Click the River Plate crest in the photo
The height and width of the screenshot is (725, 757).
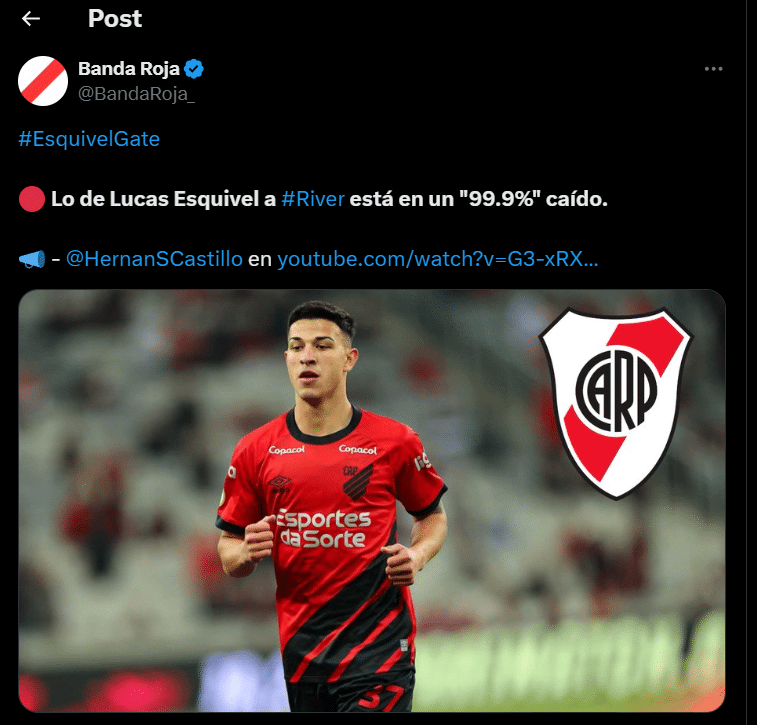[x=616, y=403]
